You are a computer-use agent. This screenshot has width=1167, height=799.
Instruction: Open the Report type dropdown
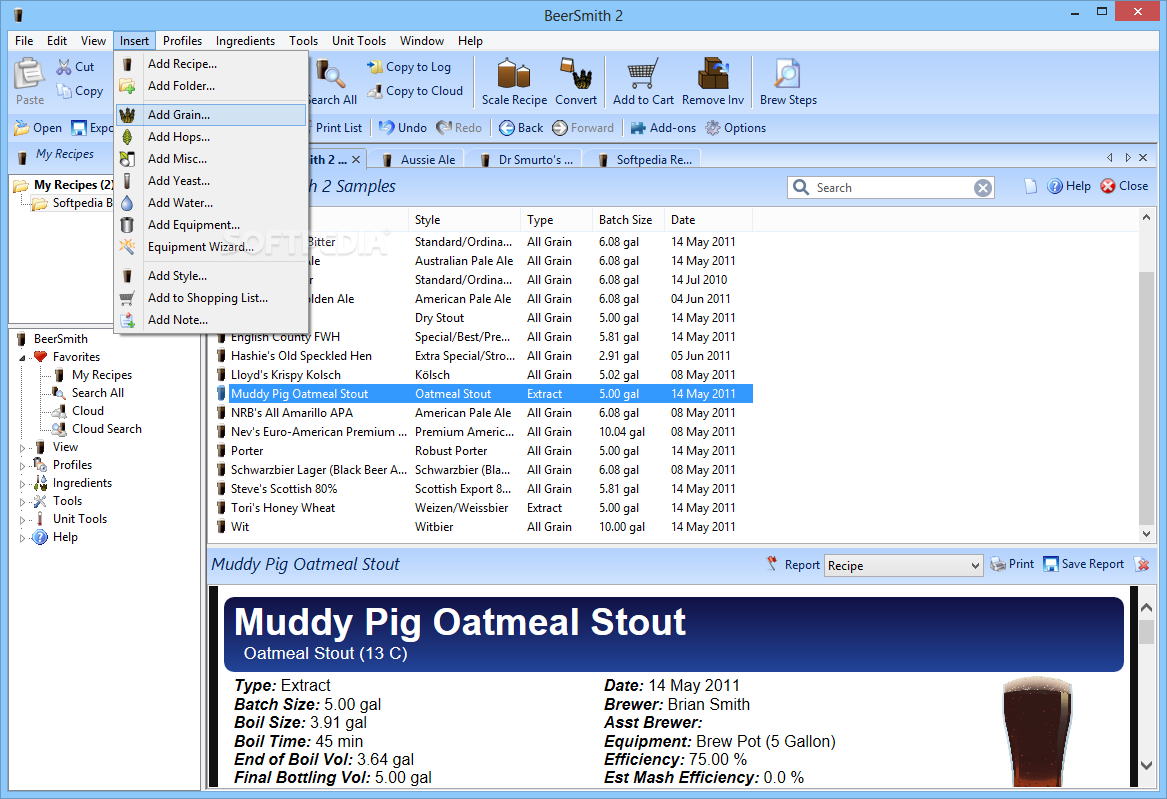pos(904,565)
